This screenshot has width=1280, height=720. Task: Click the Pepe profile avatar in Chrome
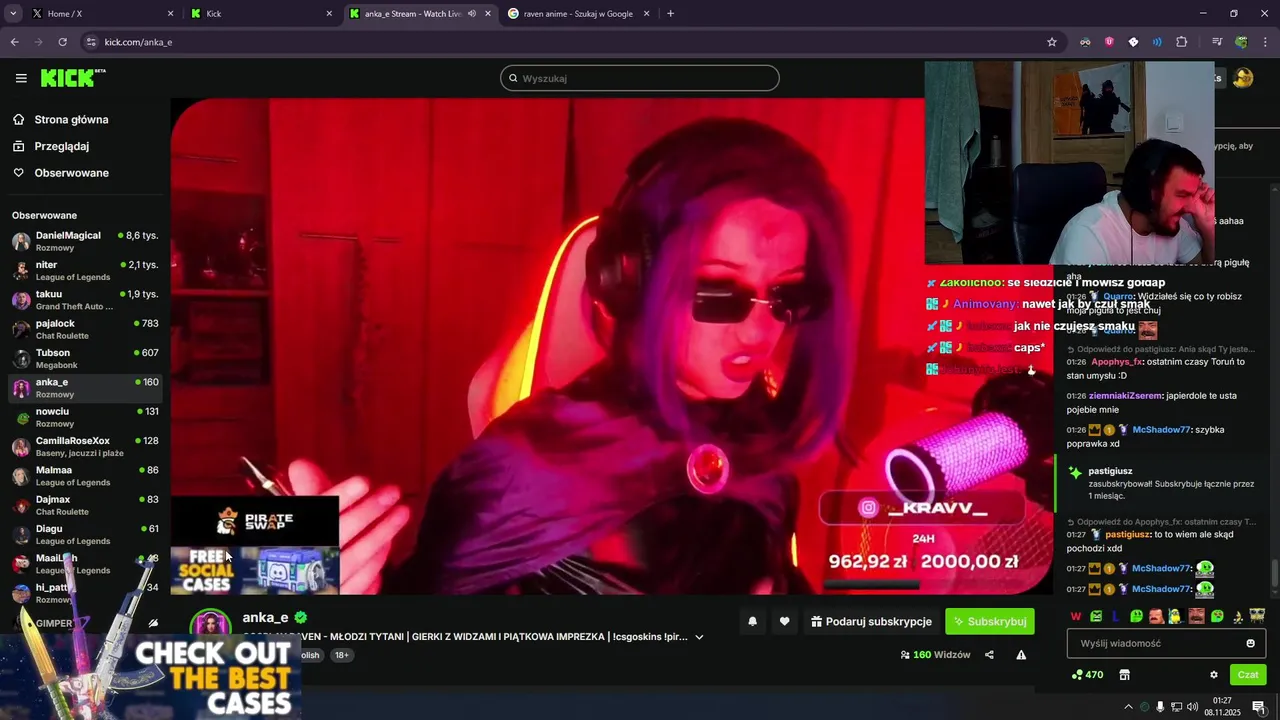[x=1241, y=42]
